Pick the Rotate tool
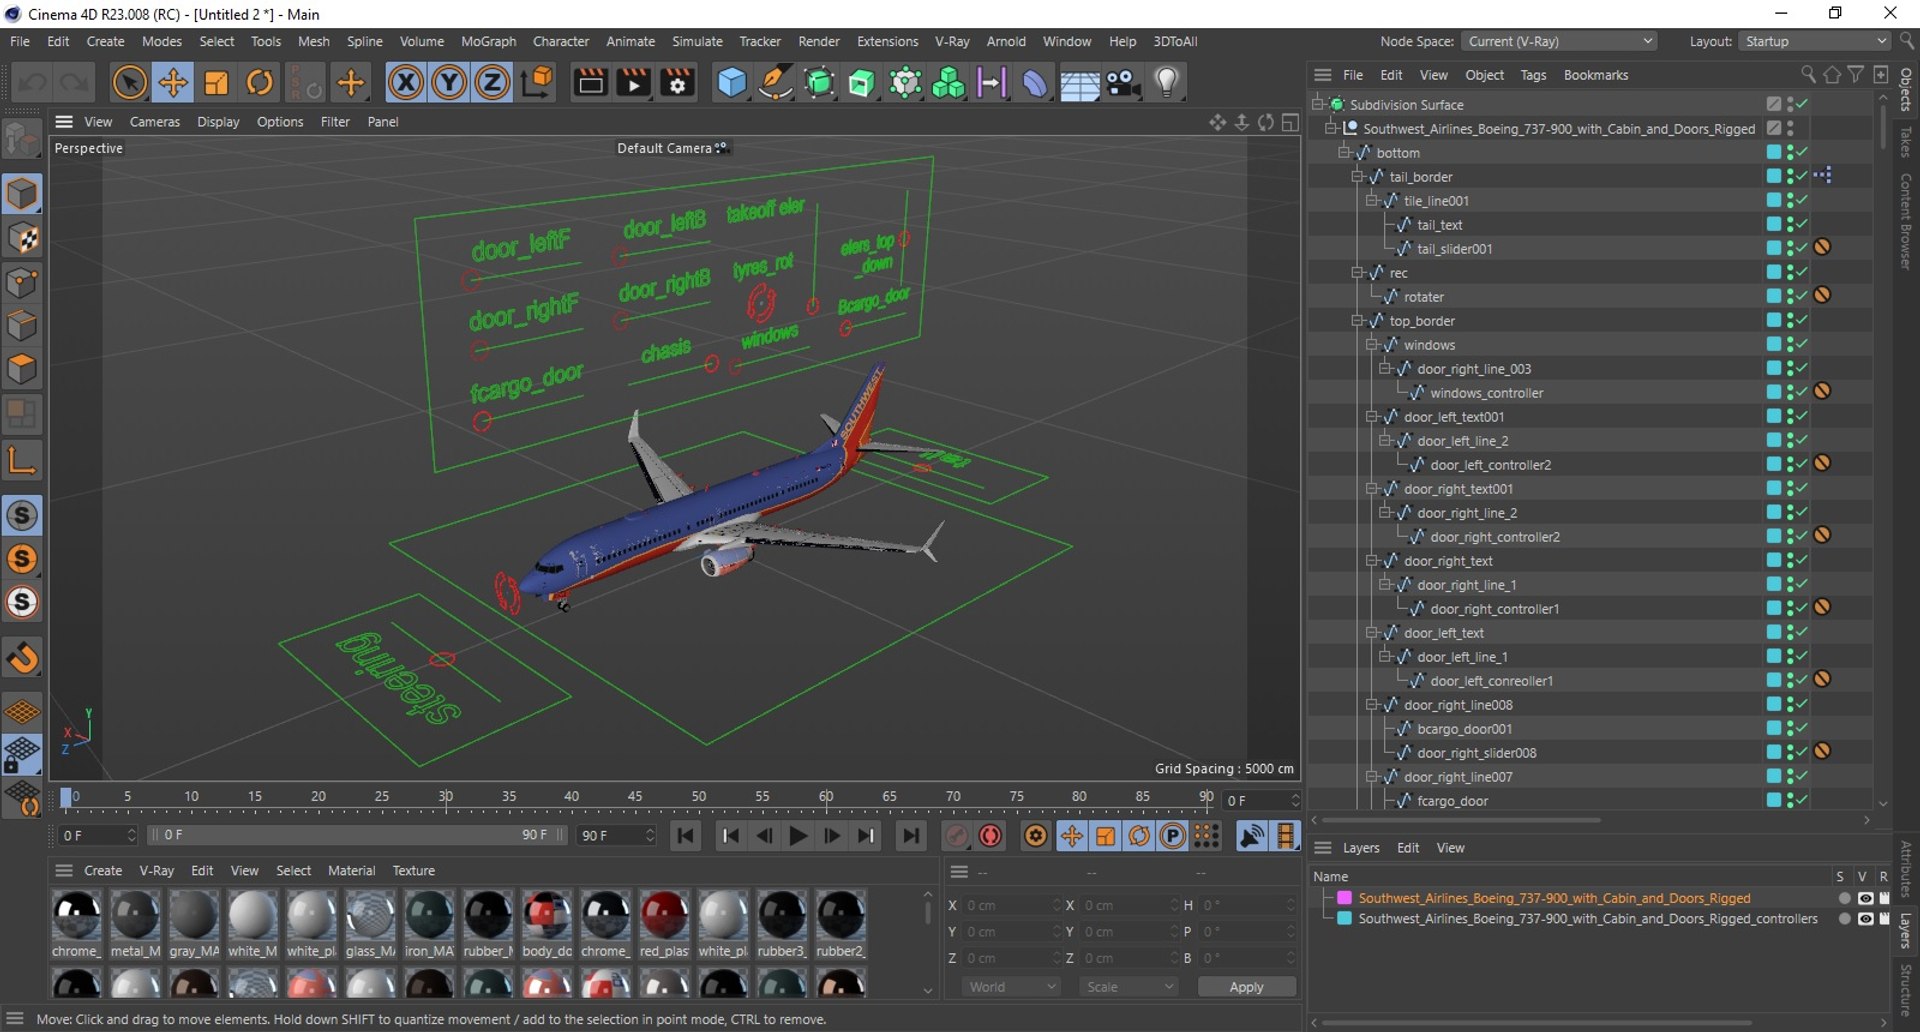Image resolution: width=1920 pixels, height=1032 pixels. pos(260,82)
